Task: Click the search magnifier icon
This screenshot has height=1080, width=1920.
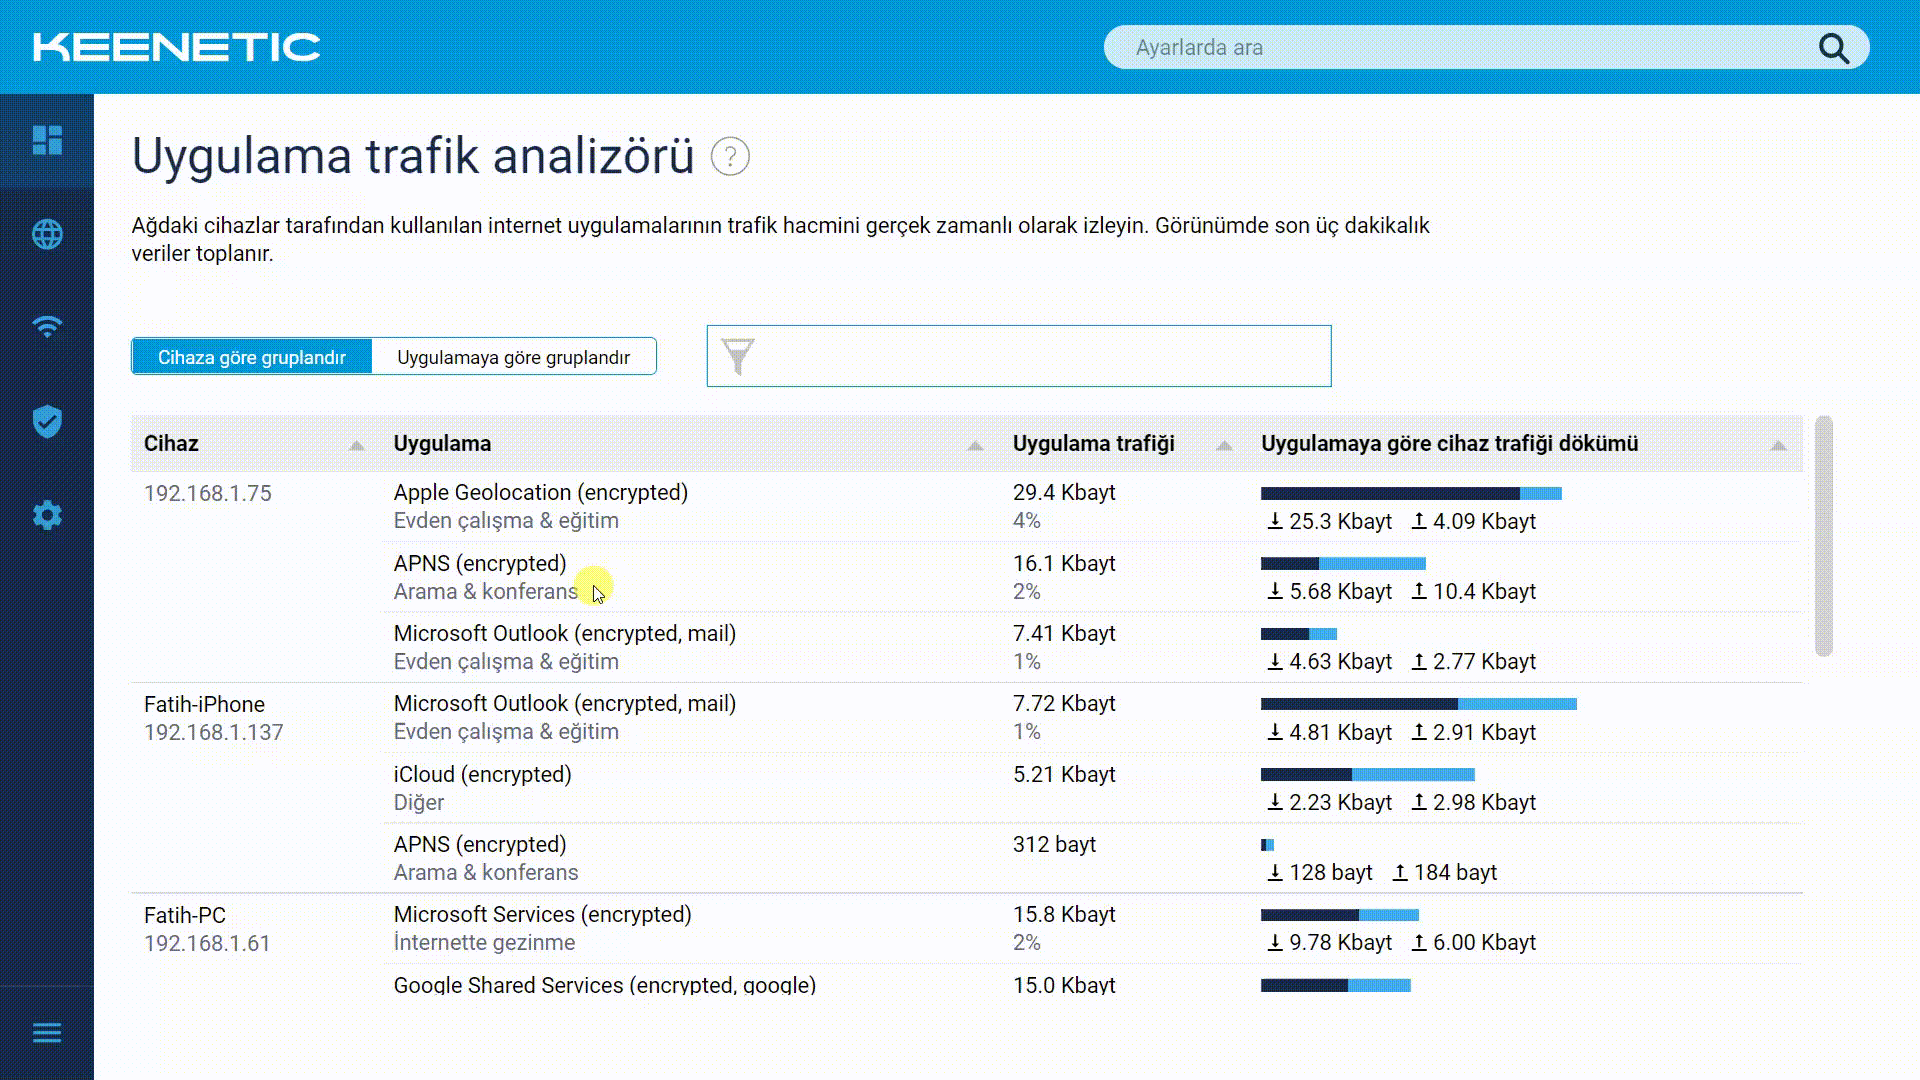Action: (1834, 48)
